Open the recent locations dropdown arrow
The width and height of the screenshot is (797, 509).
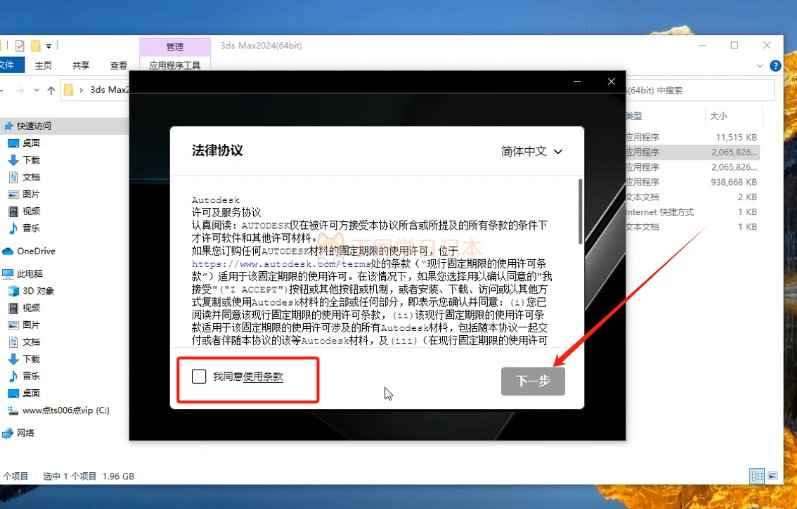click(37, 91)
